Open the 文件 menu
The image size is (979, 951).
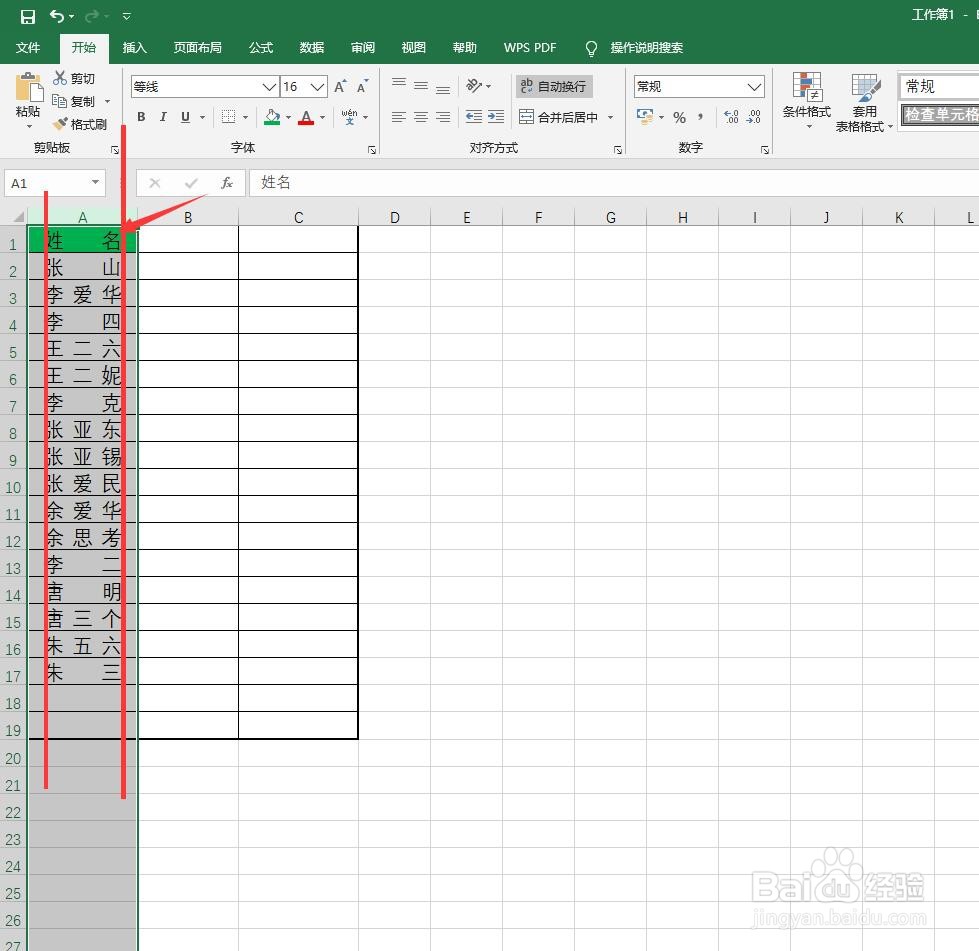point(28,48)
